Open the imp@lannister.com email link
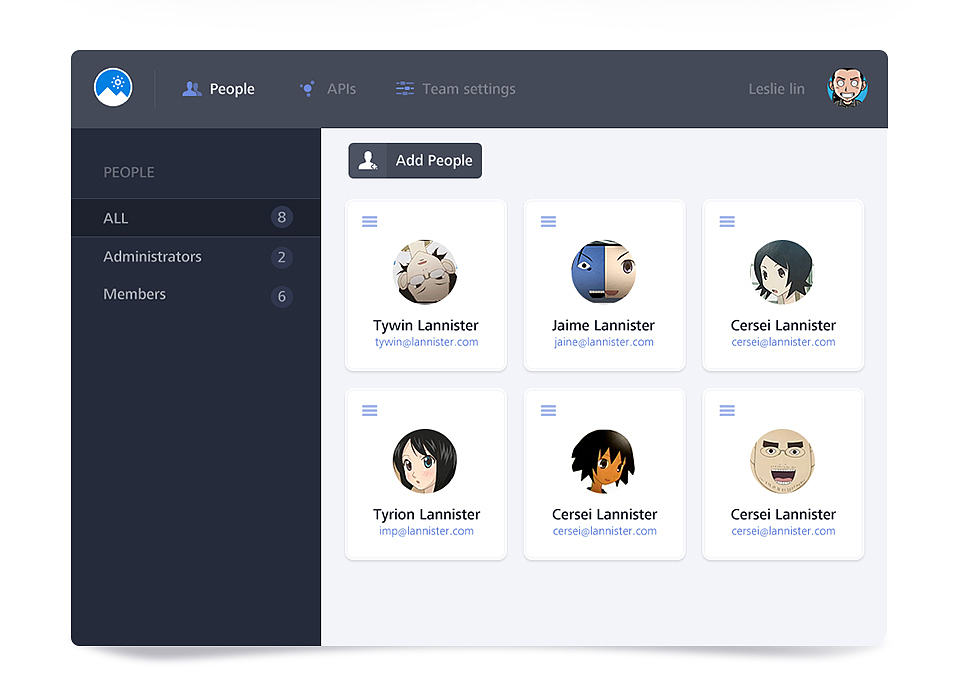This screenshot has height=698, width=960. tap(426, 531)
